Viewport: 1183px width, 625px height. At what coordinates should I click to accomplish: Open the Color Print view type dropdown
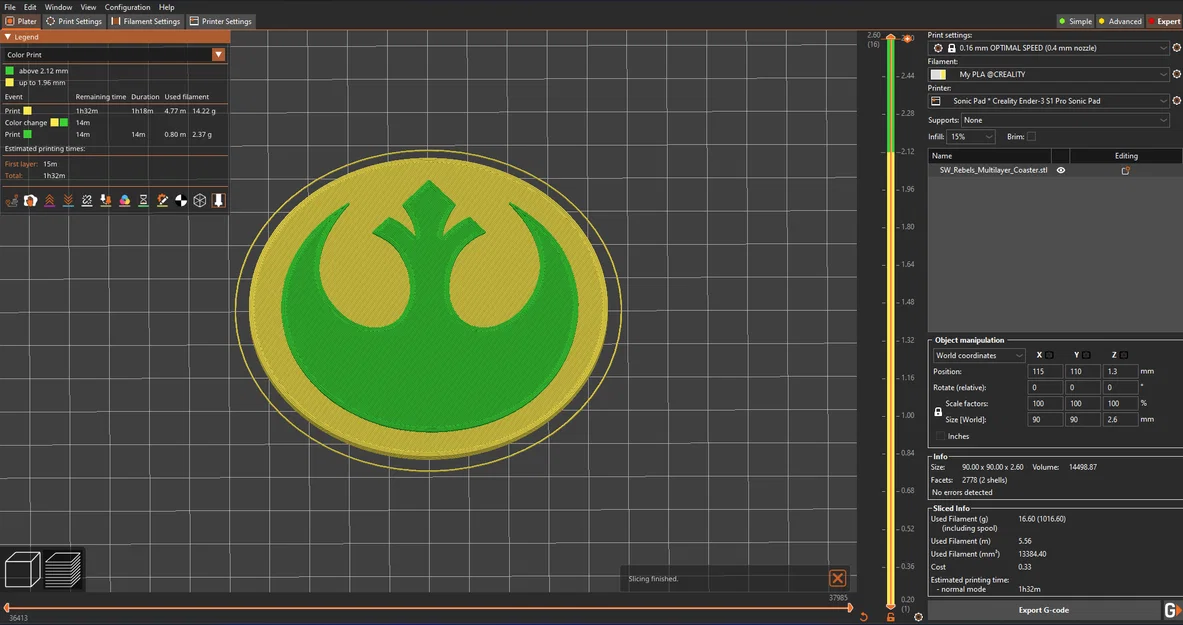(218, 54)
